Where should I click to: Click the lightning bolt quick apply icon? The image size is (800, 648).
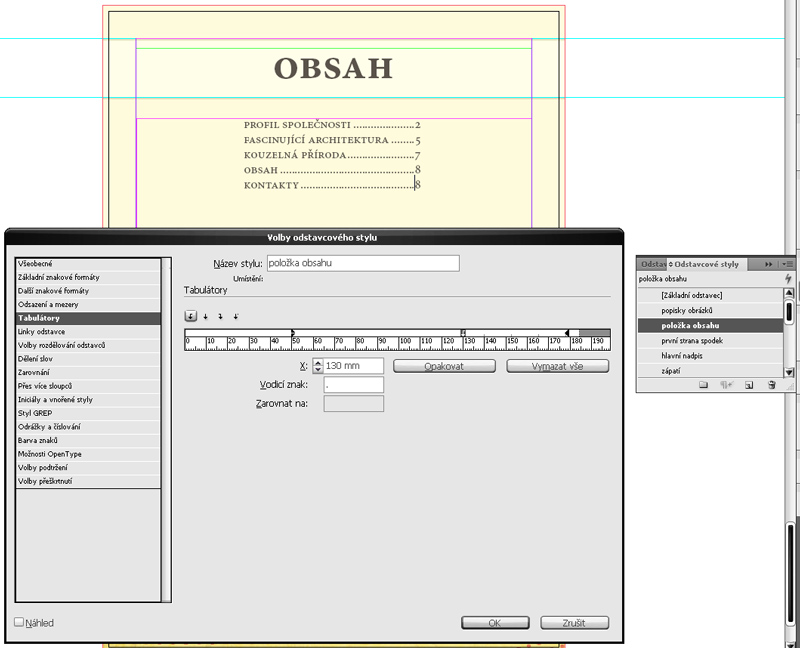tap(789, 278)
